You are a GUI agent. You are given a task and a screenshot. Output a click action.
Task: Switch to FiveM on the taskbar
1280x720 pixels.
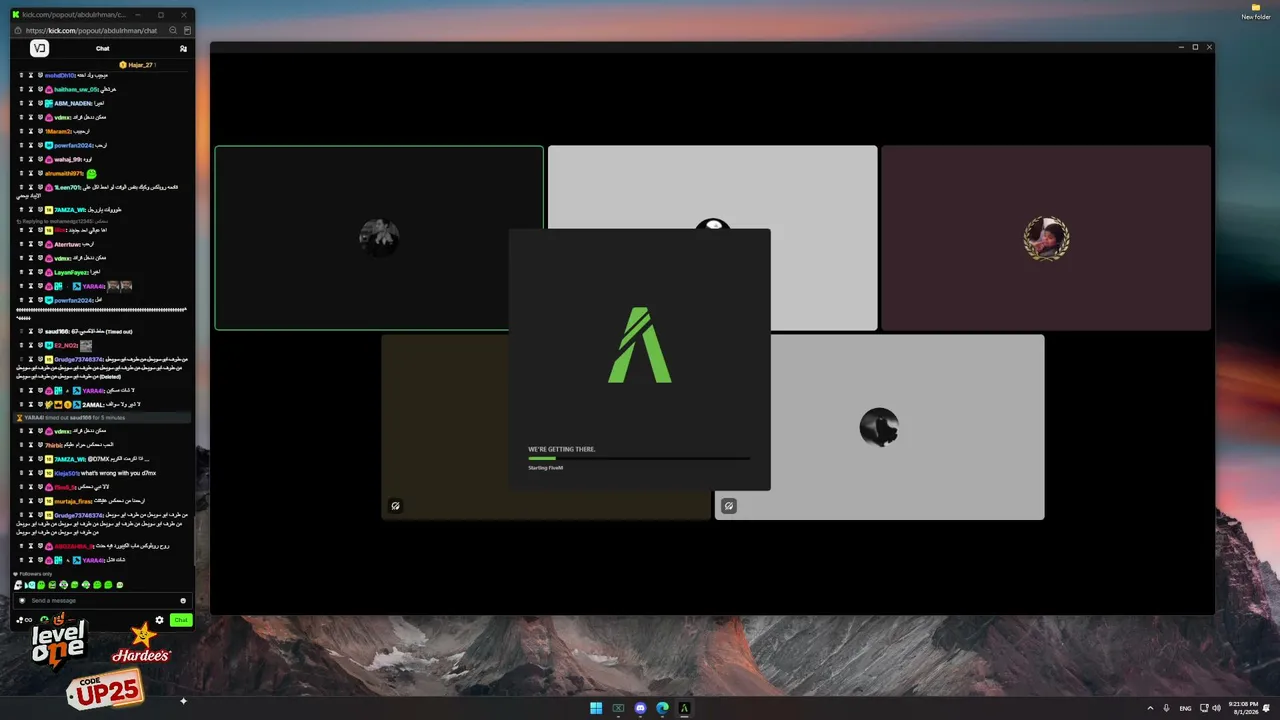pyautogui.click(x=684, y=708)
